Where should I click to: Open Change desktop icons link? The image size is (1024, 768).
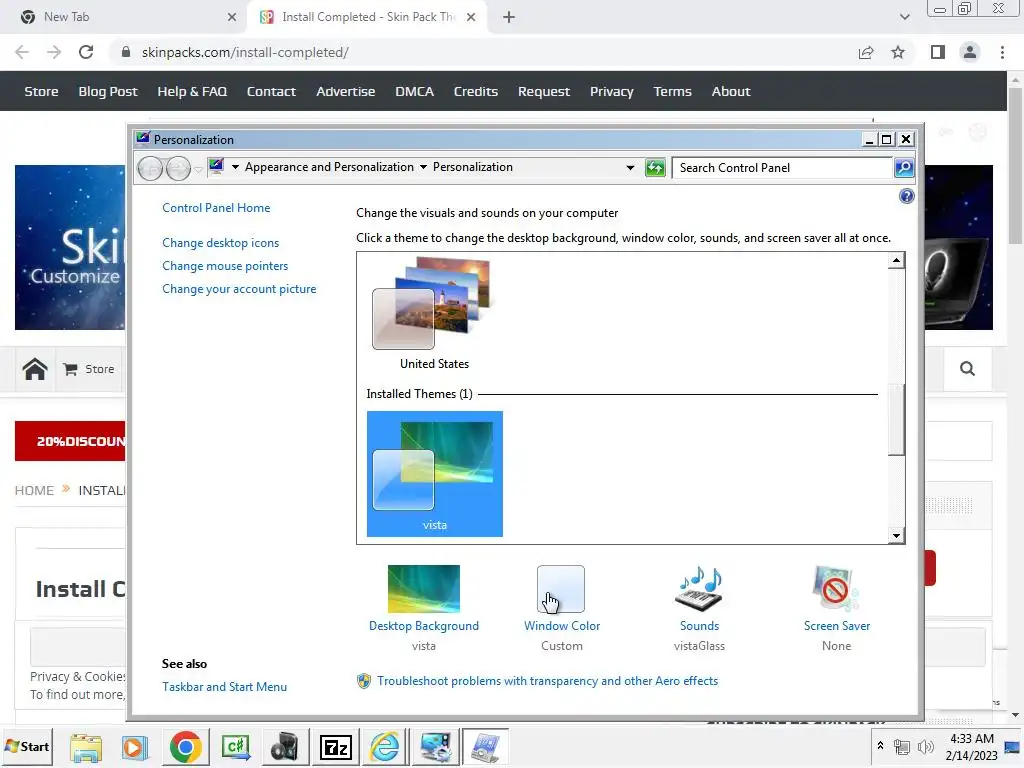[221, 243]
